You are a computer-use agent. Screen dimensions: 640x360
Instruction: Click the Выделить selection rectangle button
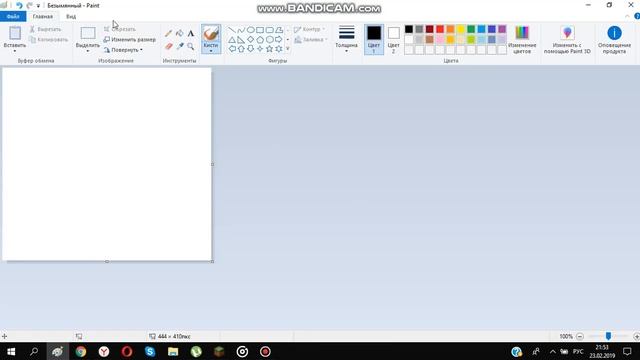pyautogui.click(x=88, y=33)
